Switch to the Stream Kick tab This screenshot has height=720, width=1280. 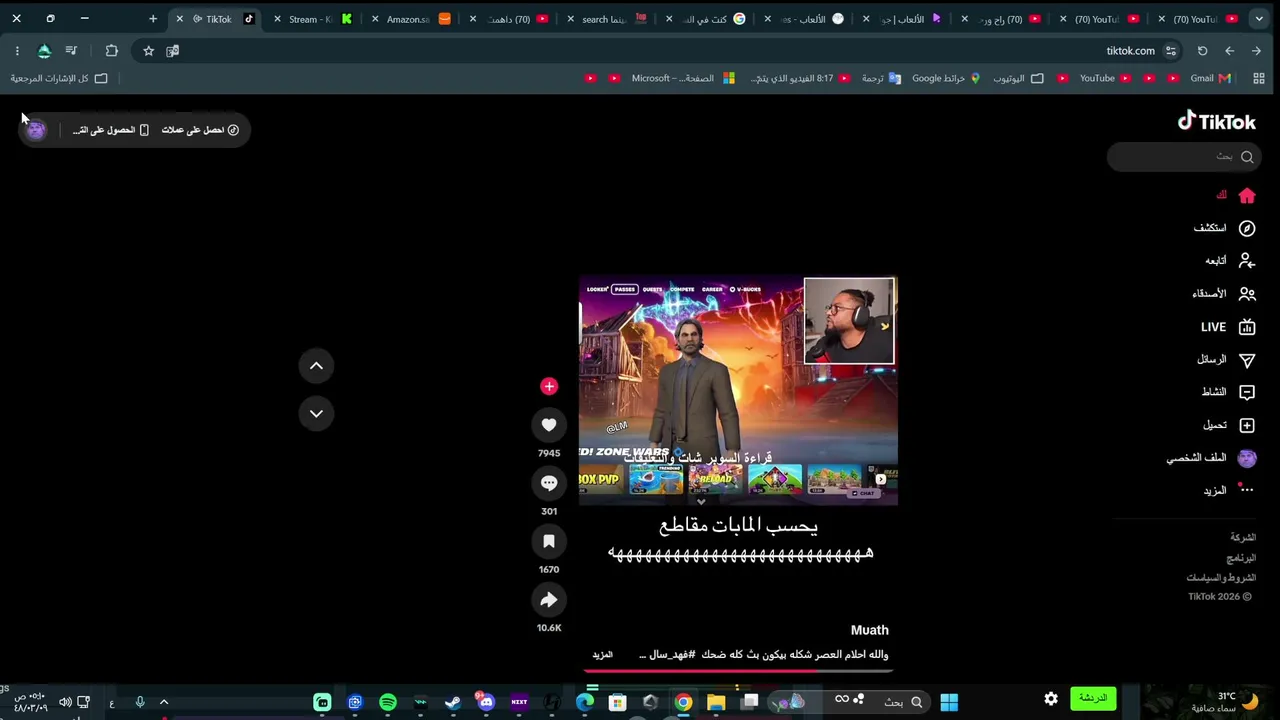point(315,19)
